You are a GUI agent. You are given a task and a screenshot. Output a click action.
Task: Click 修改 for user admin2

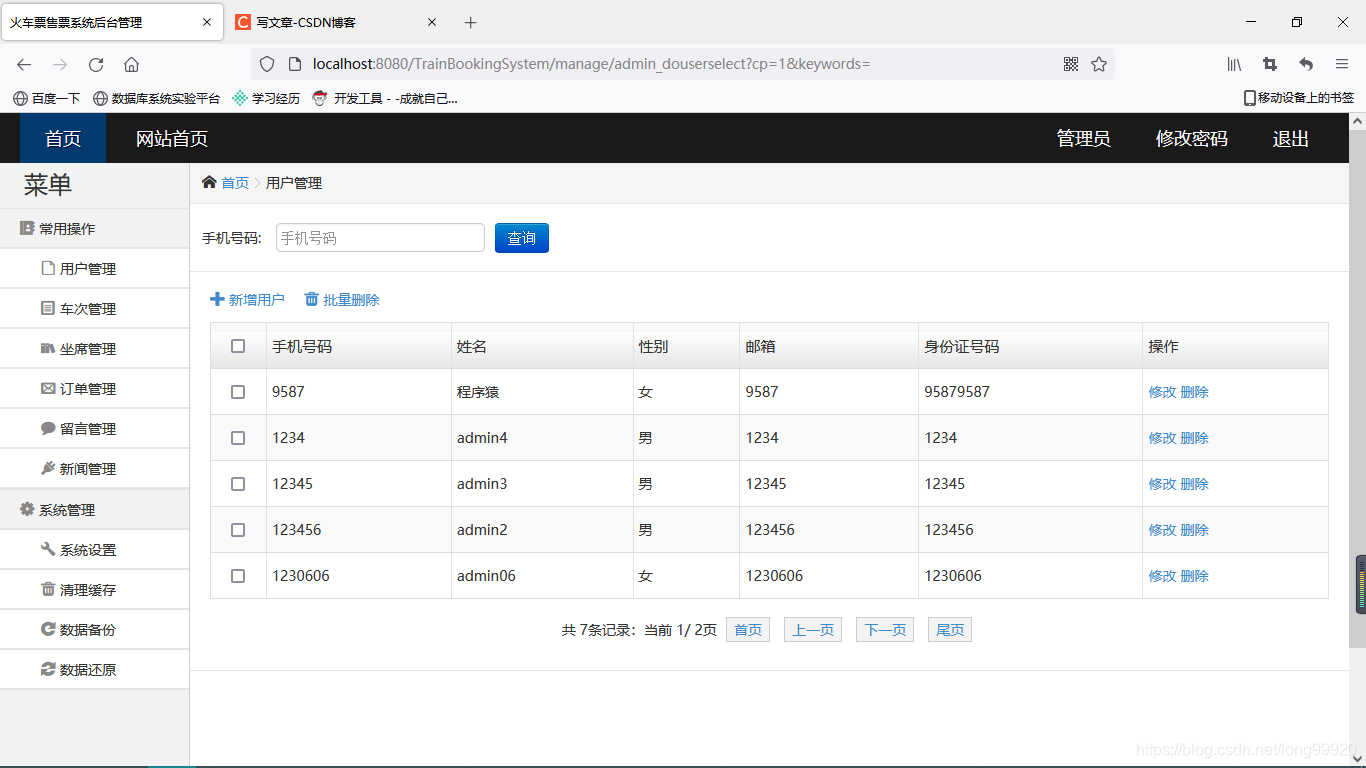(x=1162, y=530)
